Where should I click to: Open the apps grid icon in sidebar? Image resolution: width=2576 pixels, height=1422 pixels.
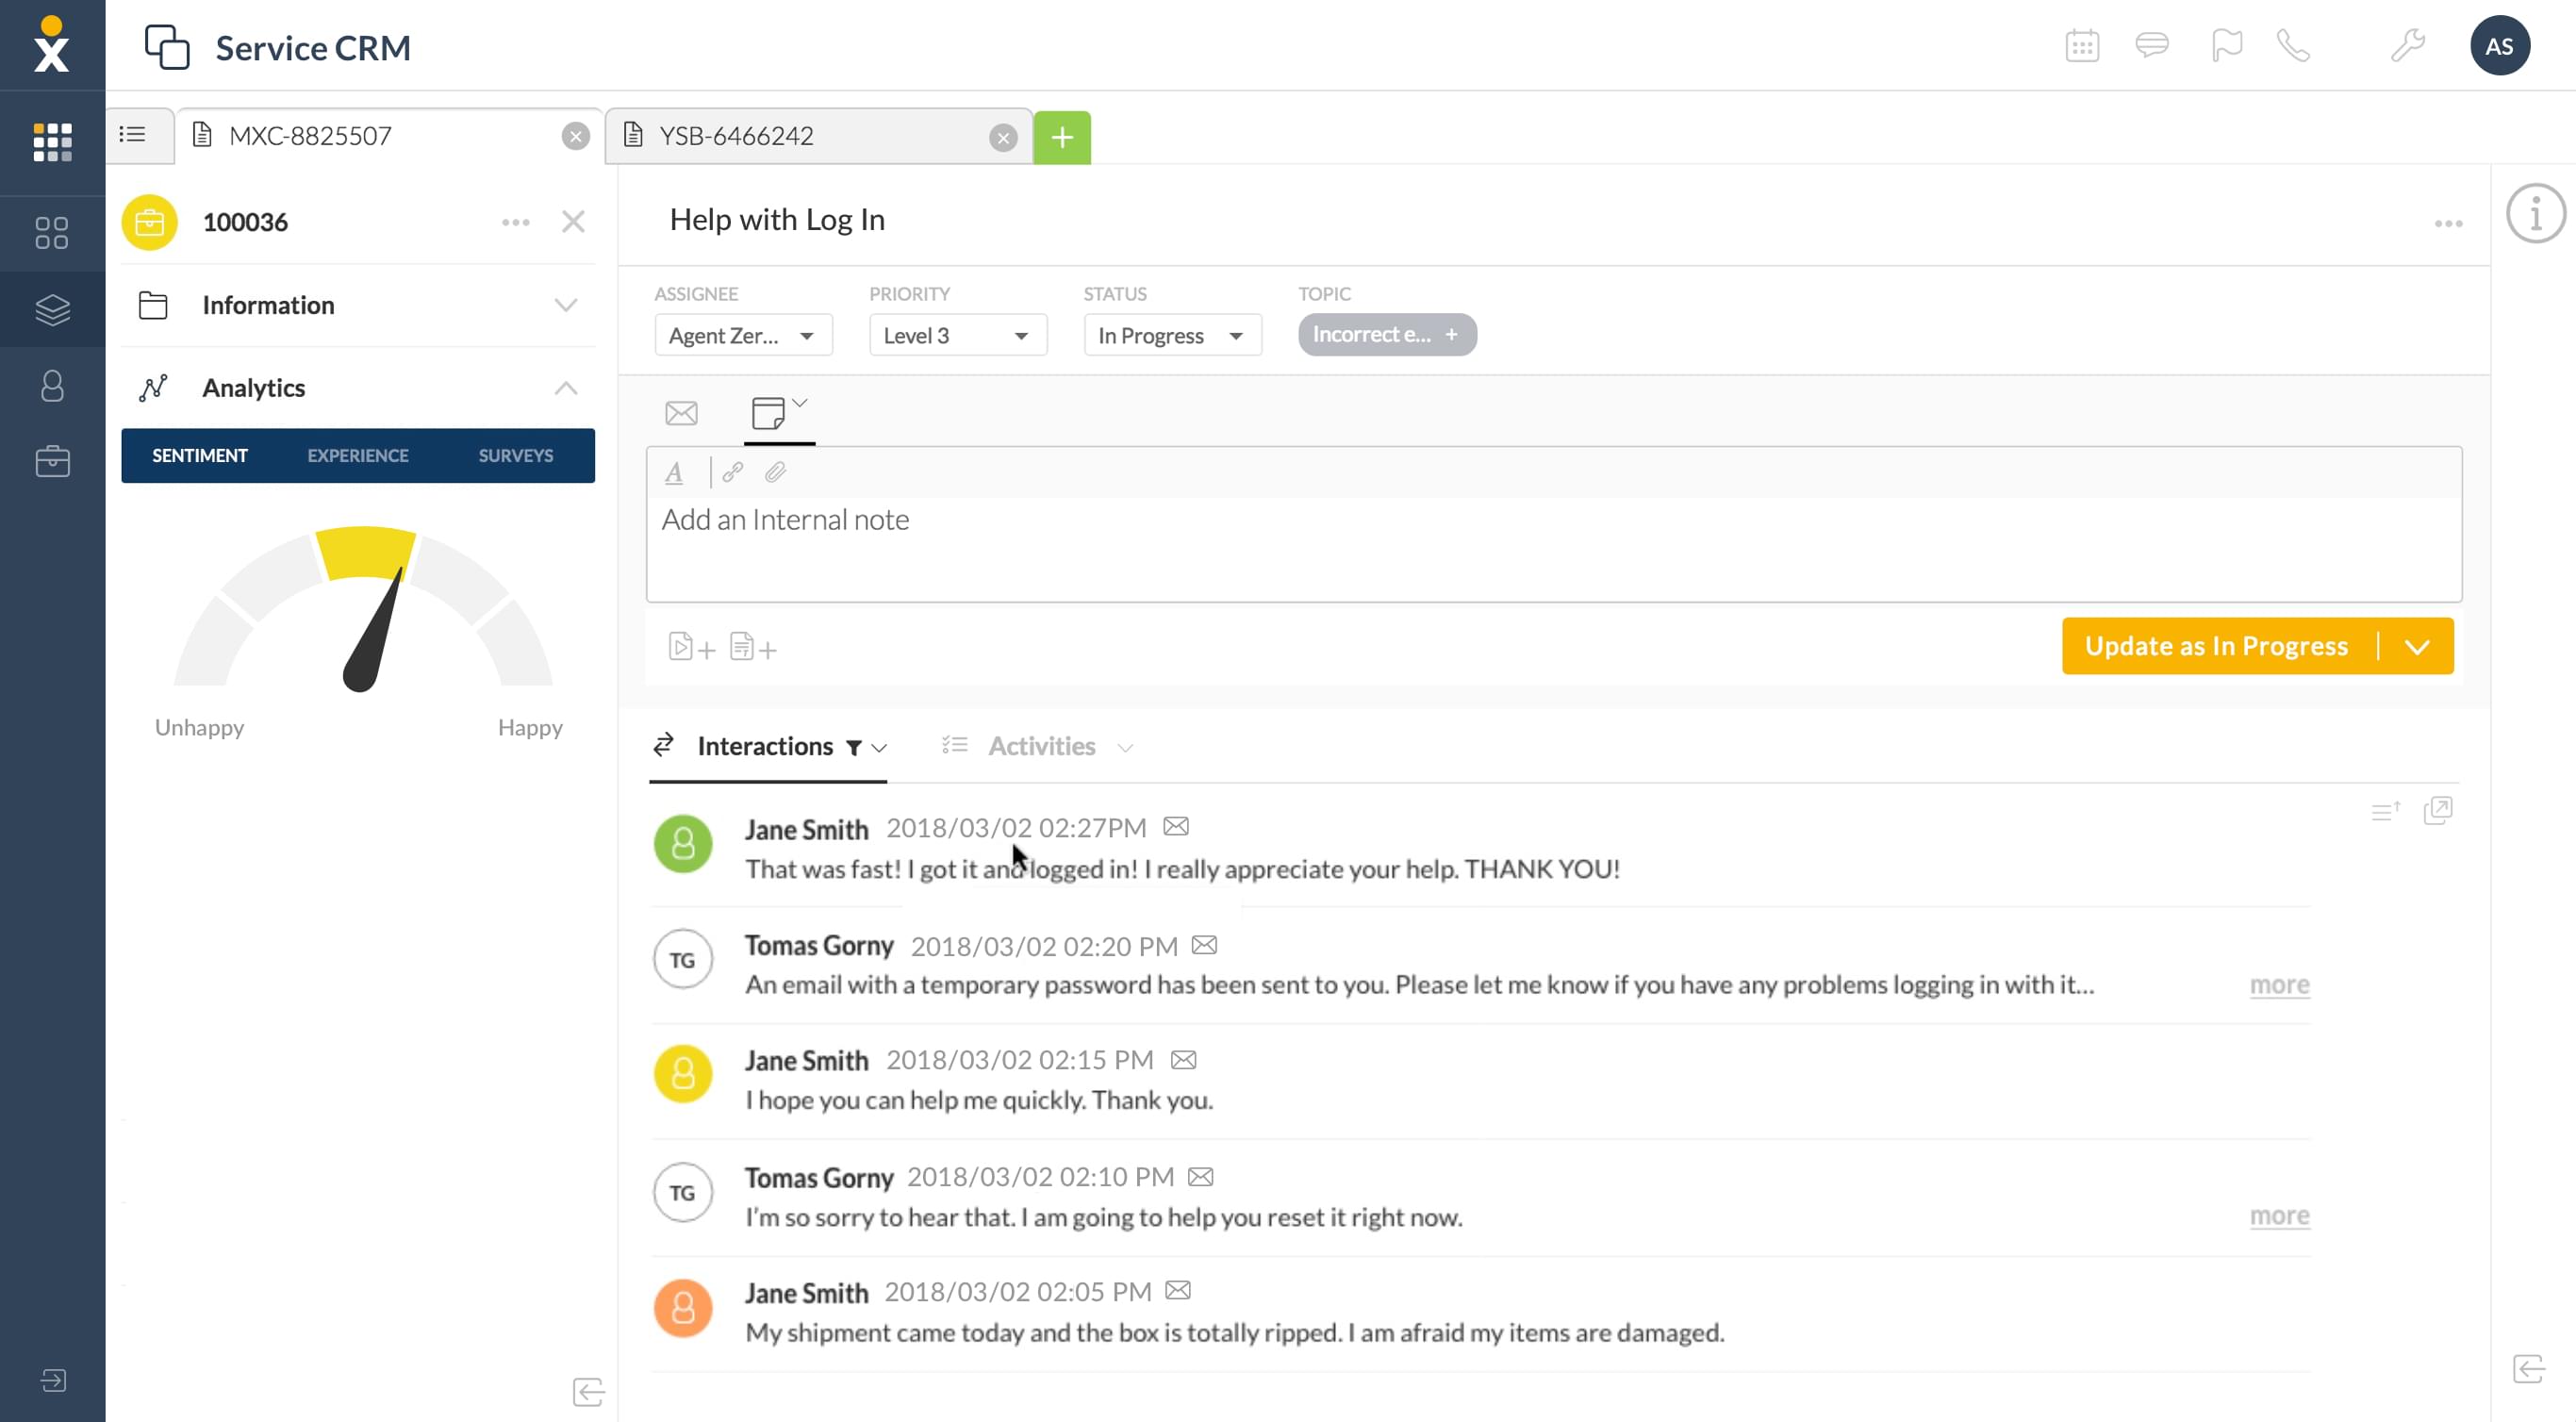pyautogui.click(x=52, y=142)
